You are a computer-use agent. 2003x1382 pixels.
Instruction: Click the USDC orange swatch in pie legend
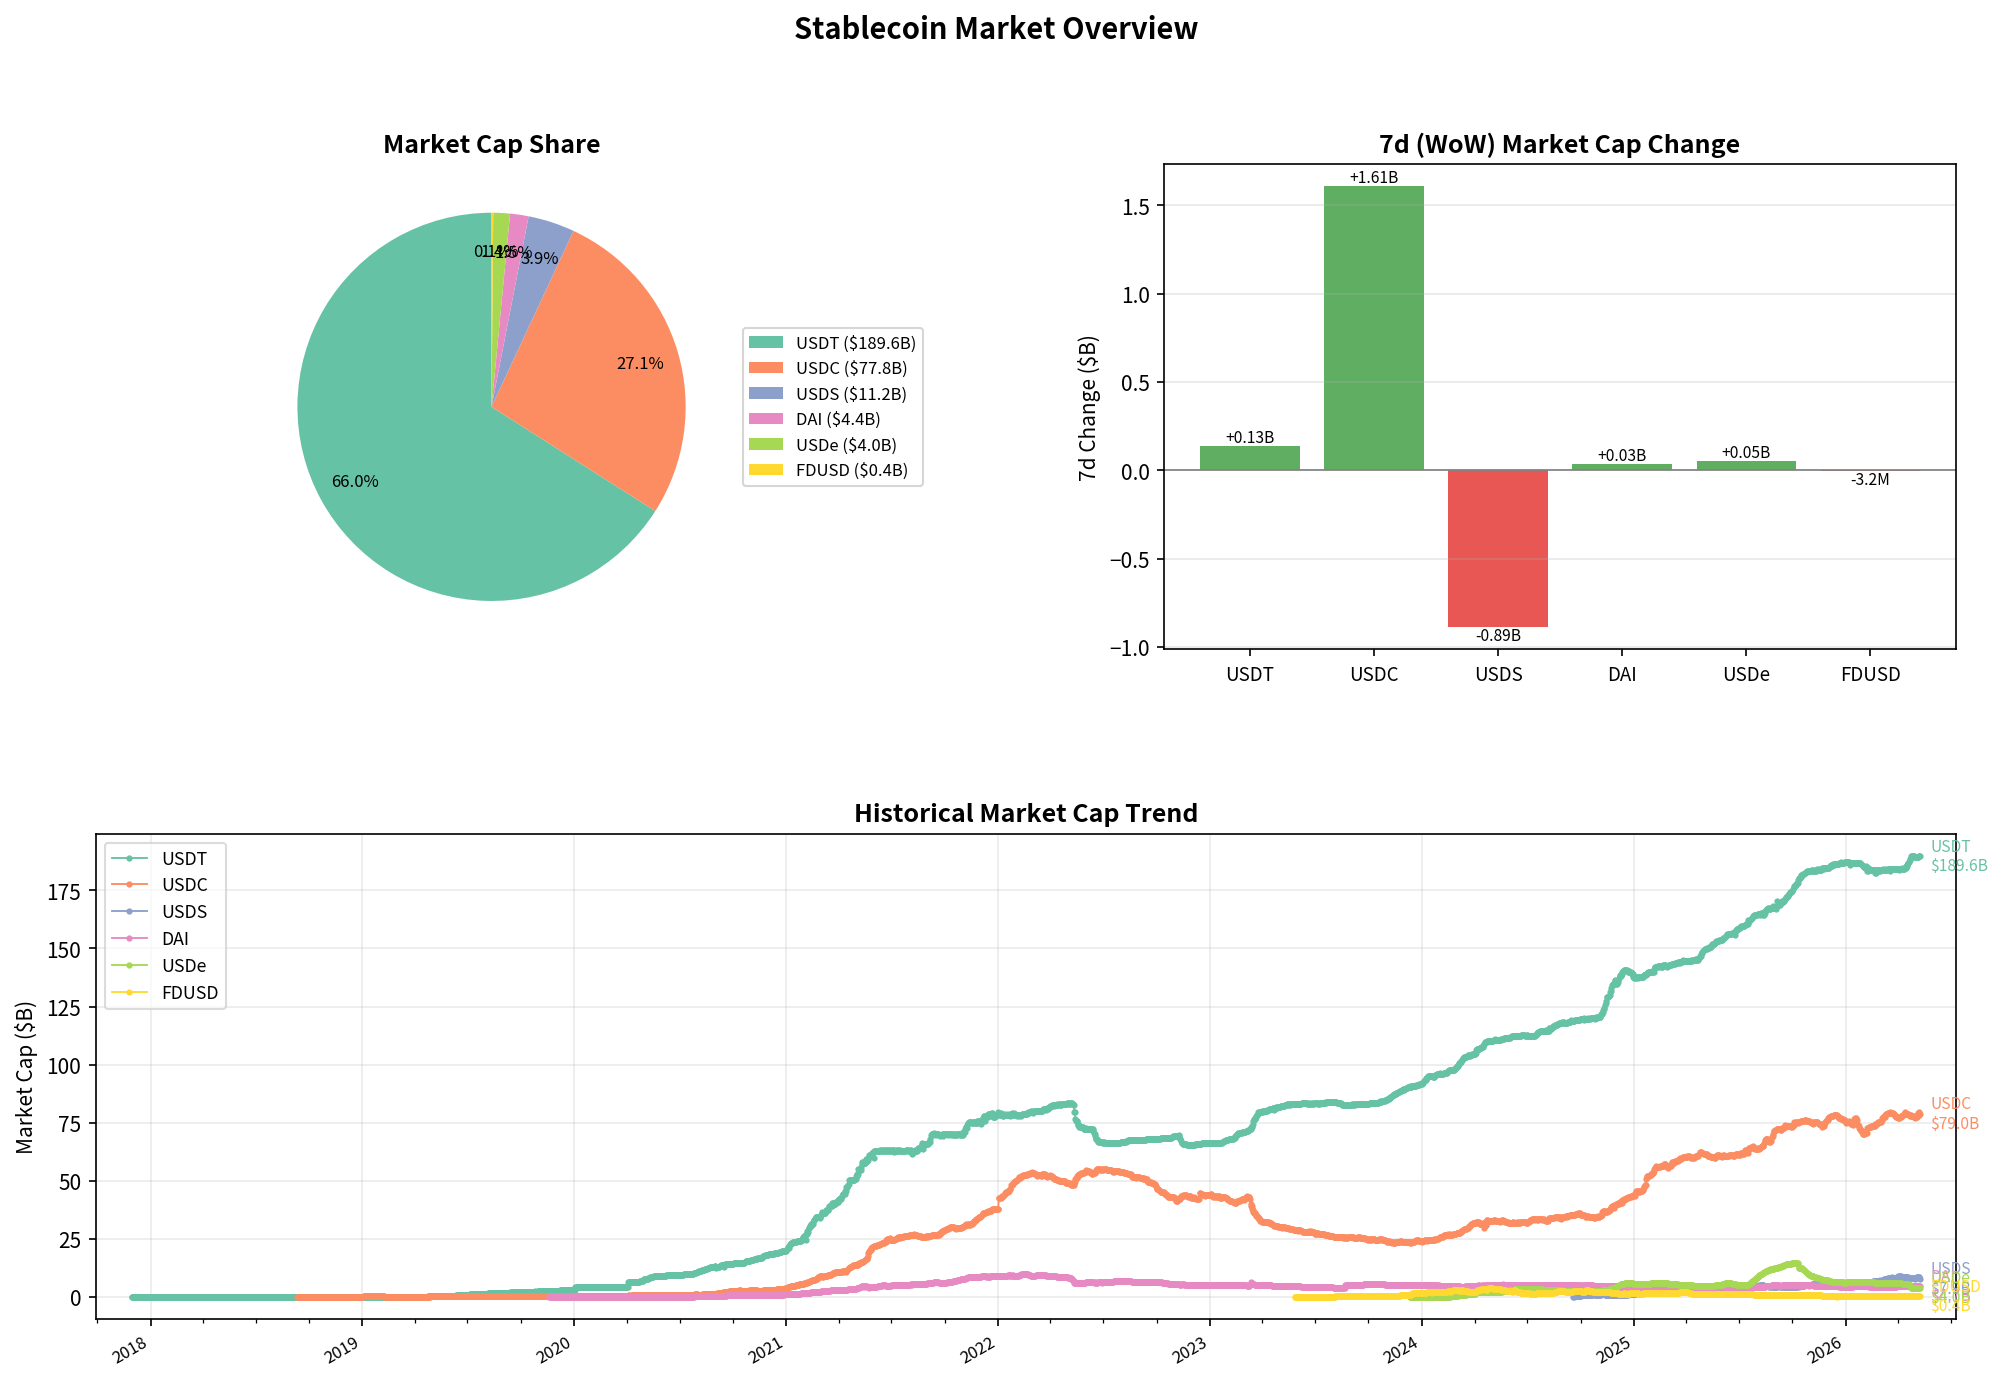[766, 369]
